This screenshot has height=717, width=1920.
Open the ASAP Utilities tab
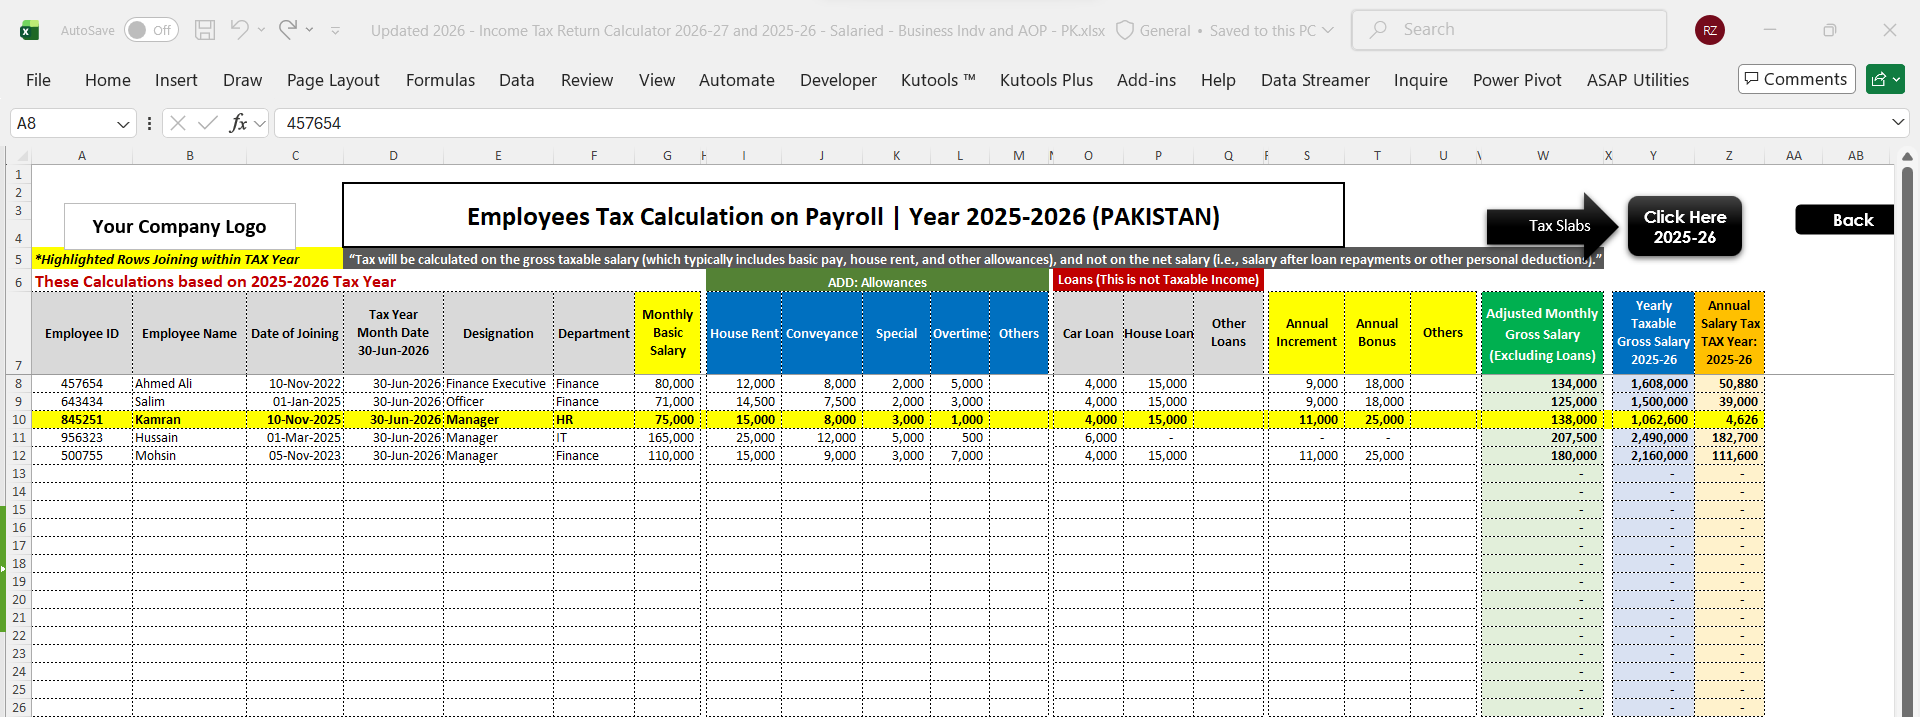click(x=1638, y=80)
